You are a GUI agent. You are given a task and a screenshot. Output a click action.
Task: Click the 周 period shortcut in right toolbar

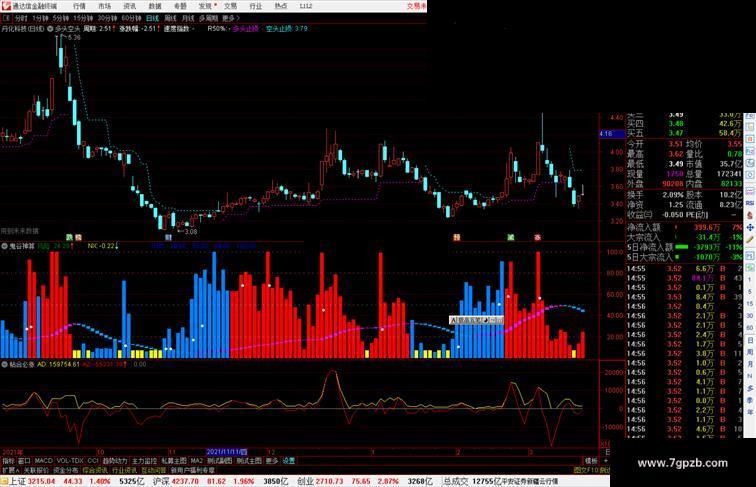750,352
